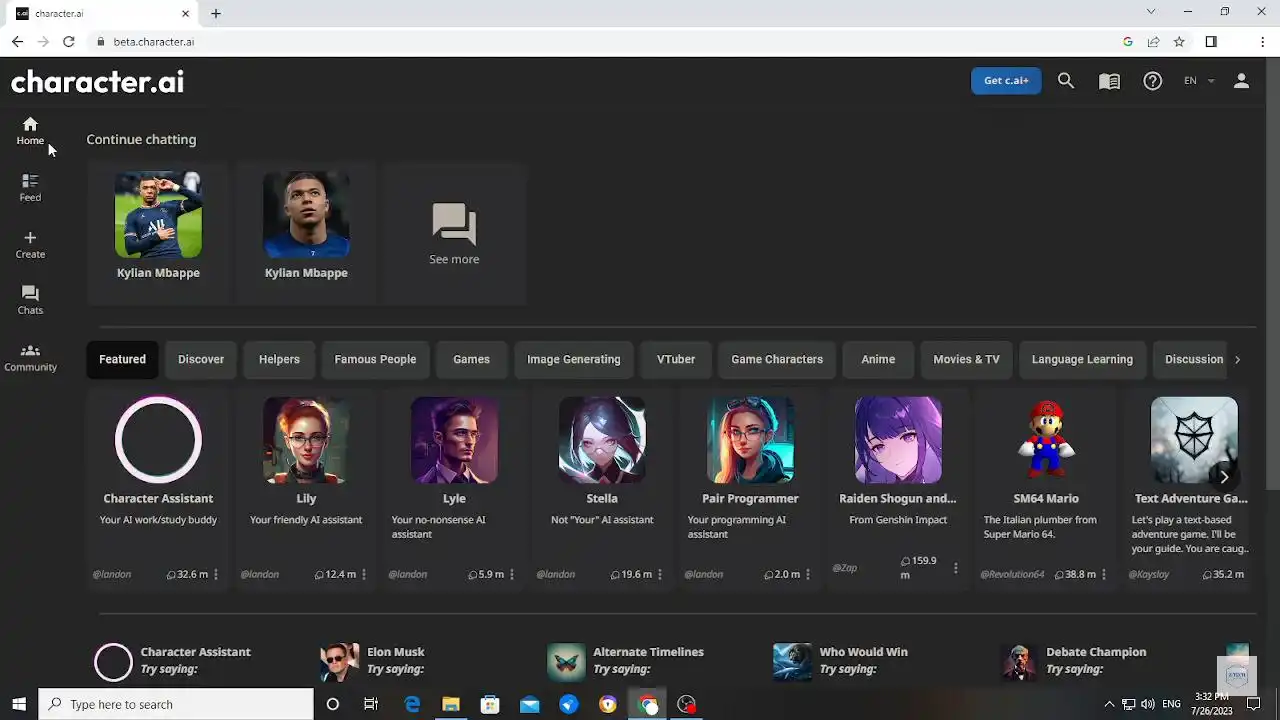Open the character book icon in header
The width and height of the screenshot is (1280, 720).
pyautogui.click(x=1109, y=81)
